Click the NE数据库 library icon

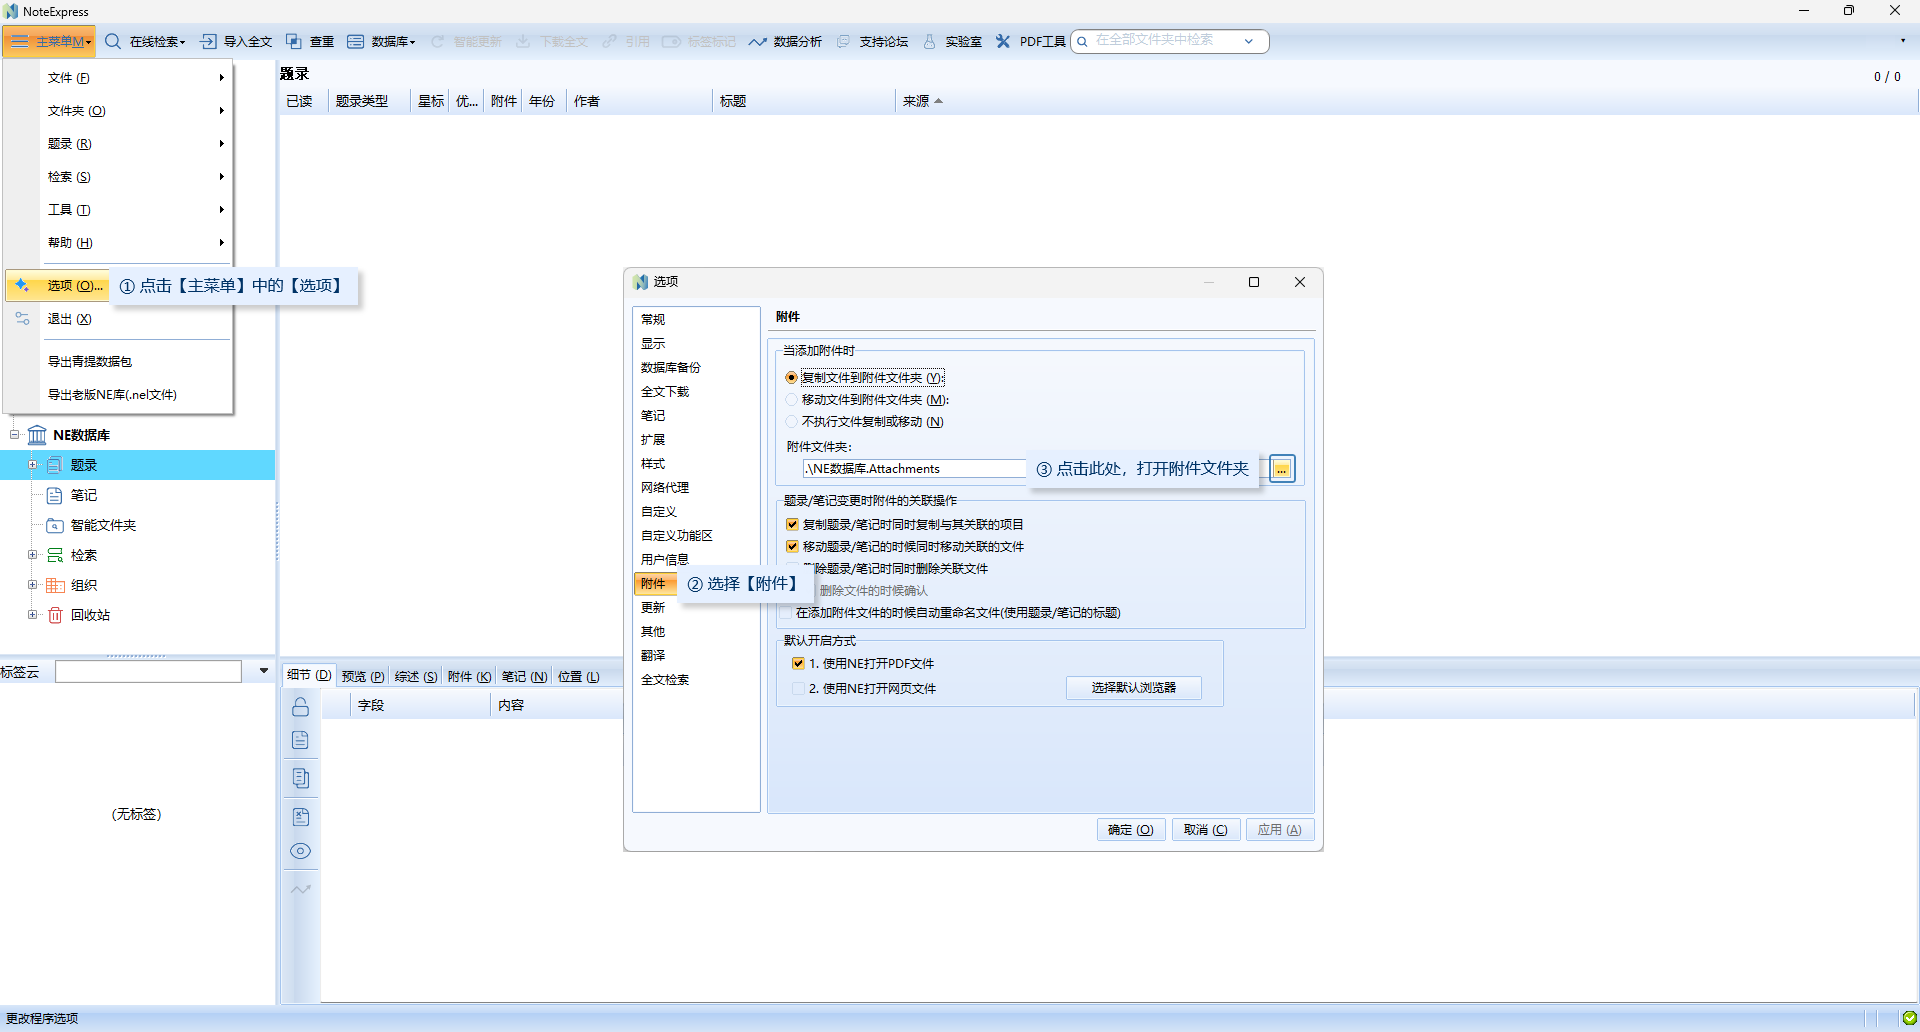[37, 435]
